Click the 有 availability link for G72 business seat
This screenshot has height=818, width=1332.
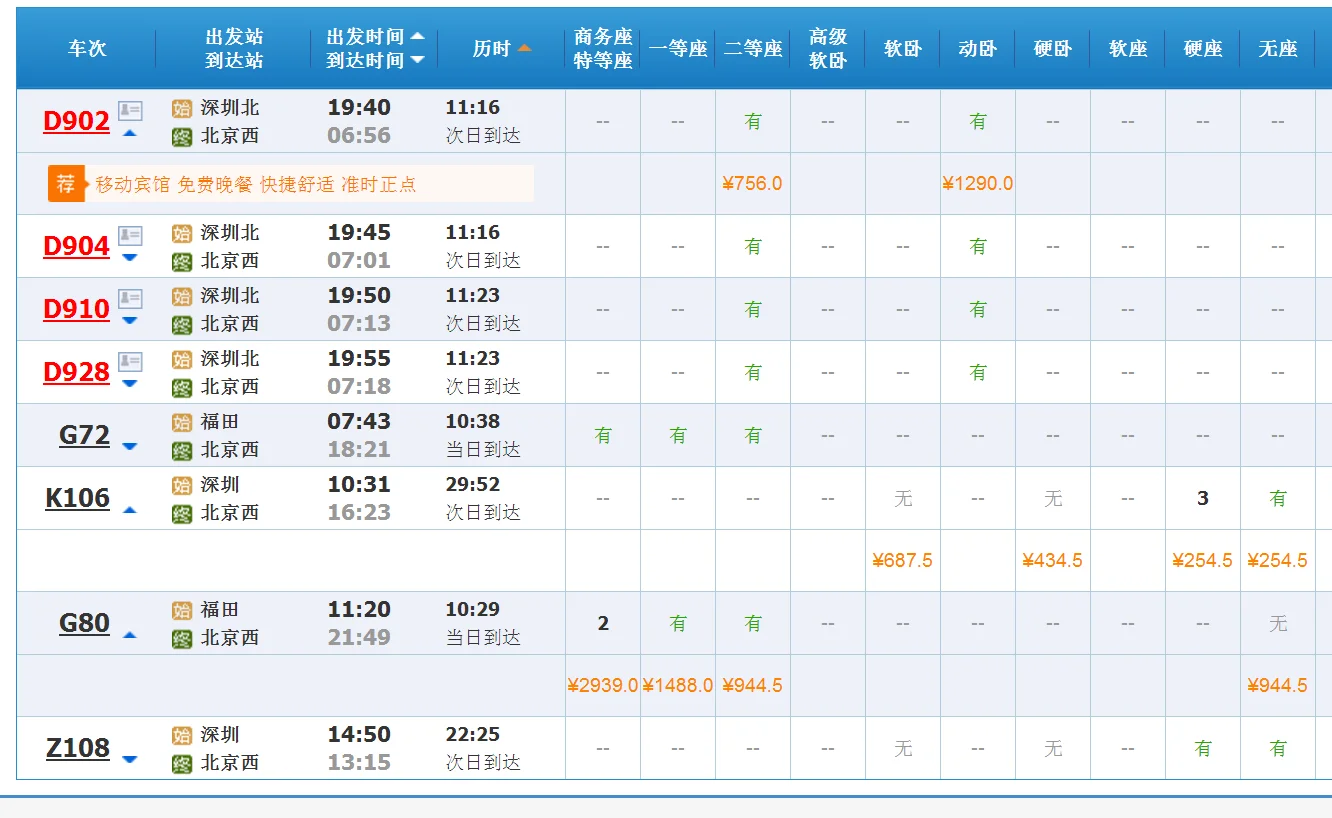click(602, 435)
